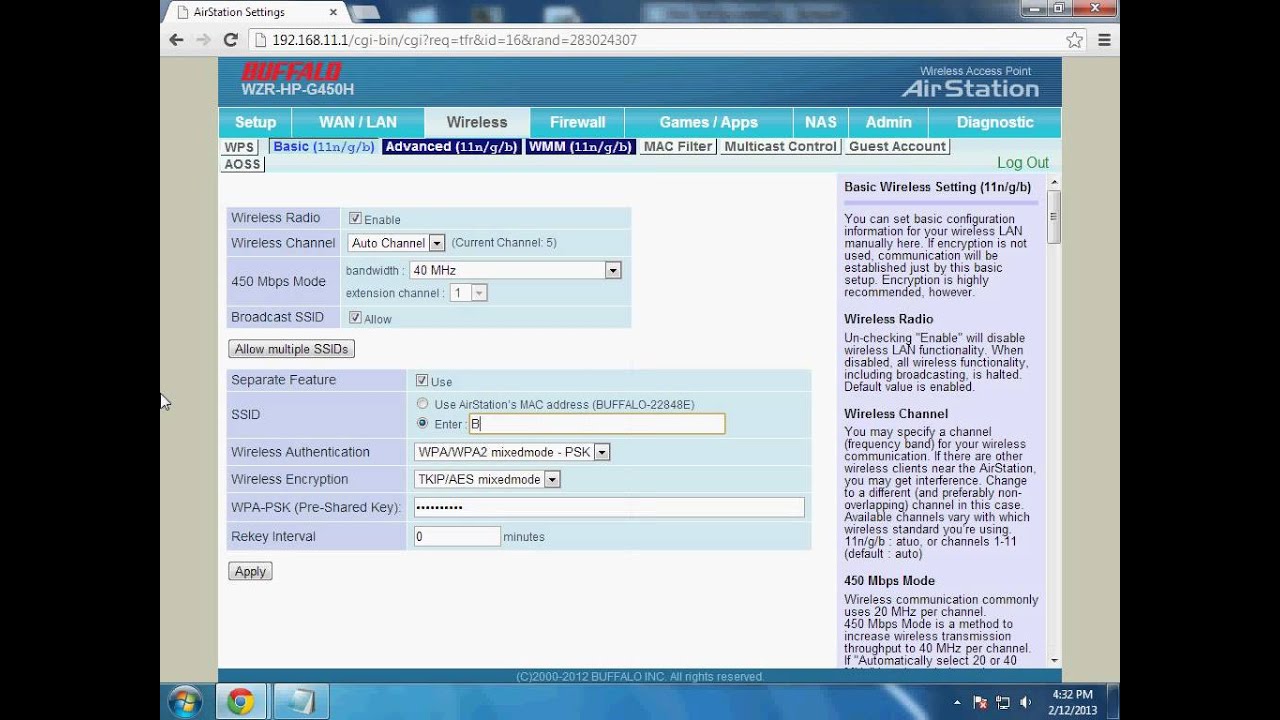This screenshot has width=1280, height=720.
Task: Toggle Broadcast SSID Allow checkbox
Action: [355, 317]
